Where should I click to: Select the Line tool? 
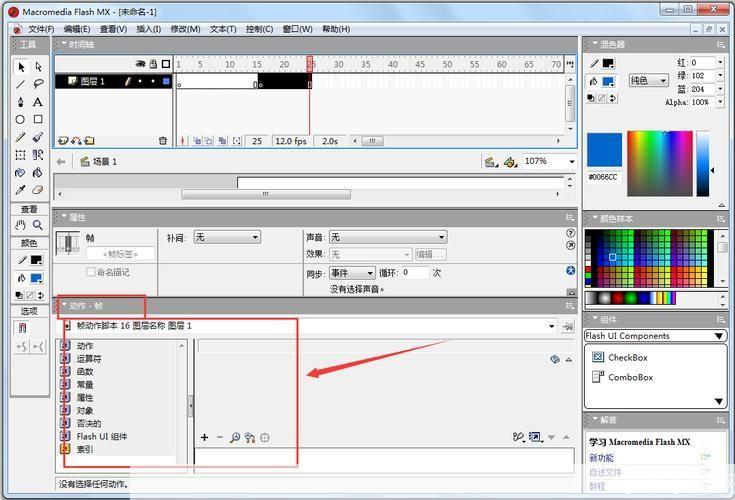(x=21, y=84)
